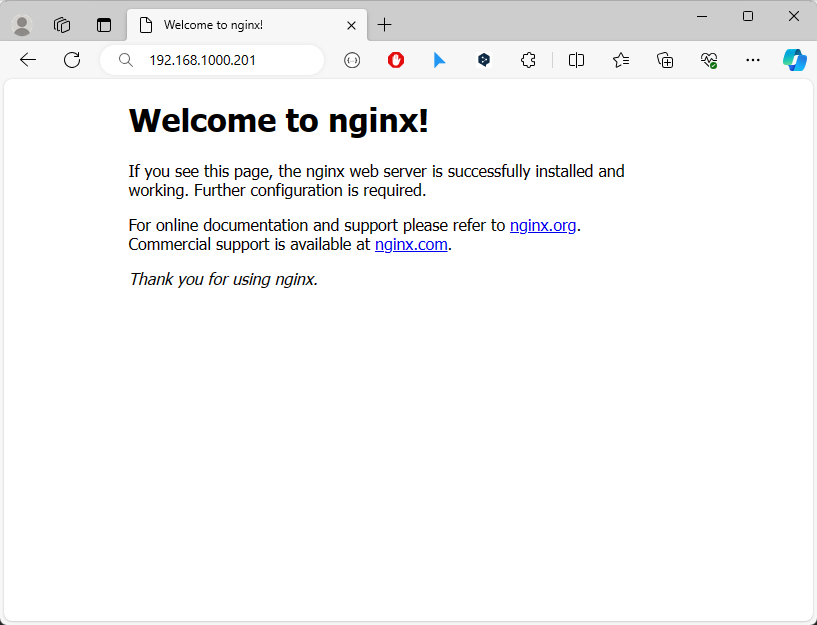Open the Extensions puzzle piece menu
The width and height of the screenshot is (817, 625).
click(x=528, y=60)
